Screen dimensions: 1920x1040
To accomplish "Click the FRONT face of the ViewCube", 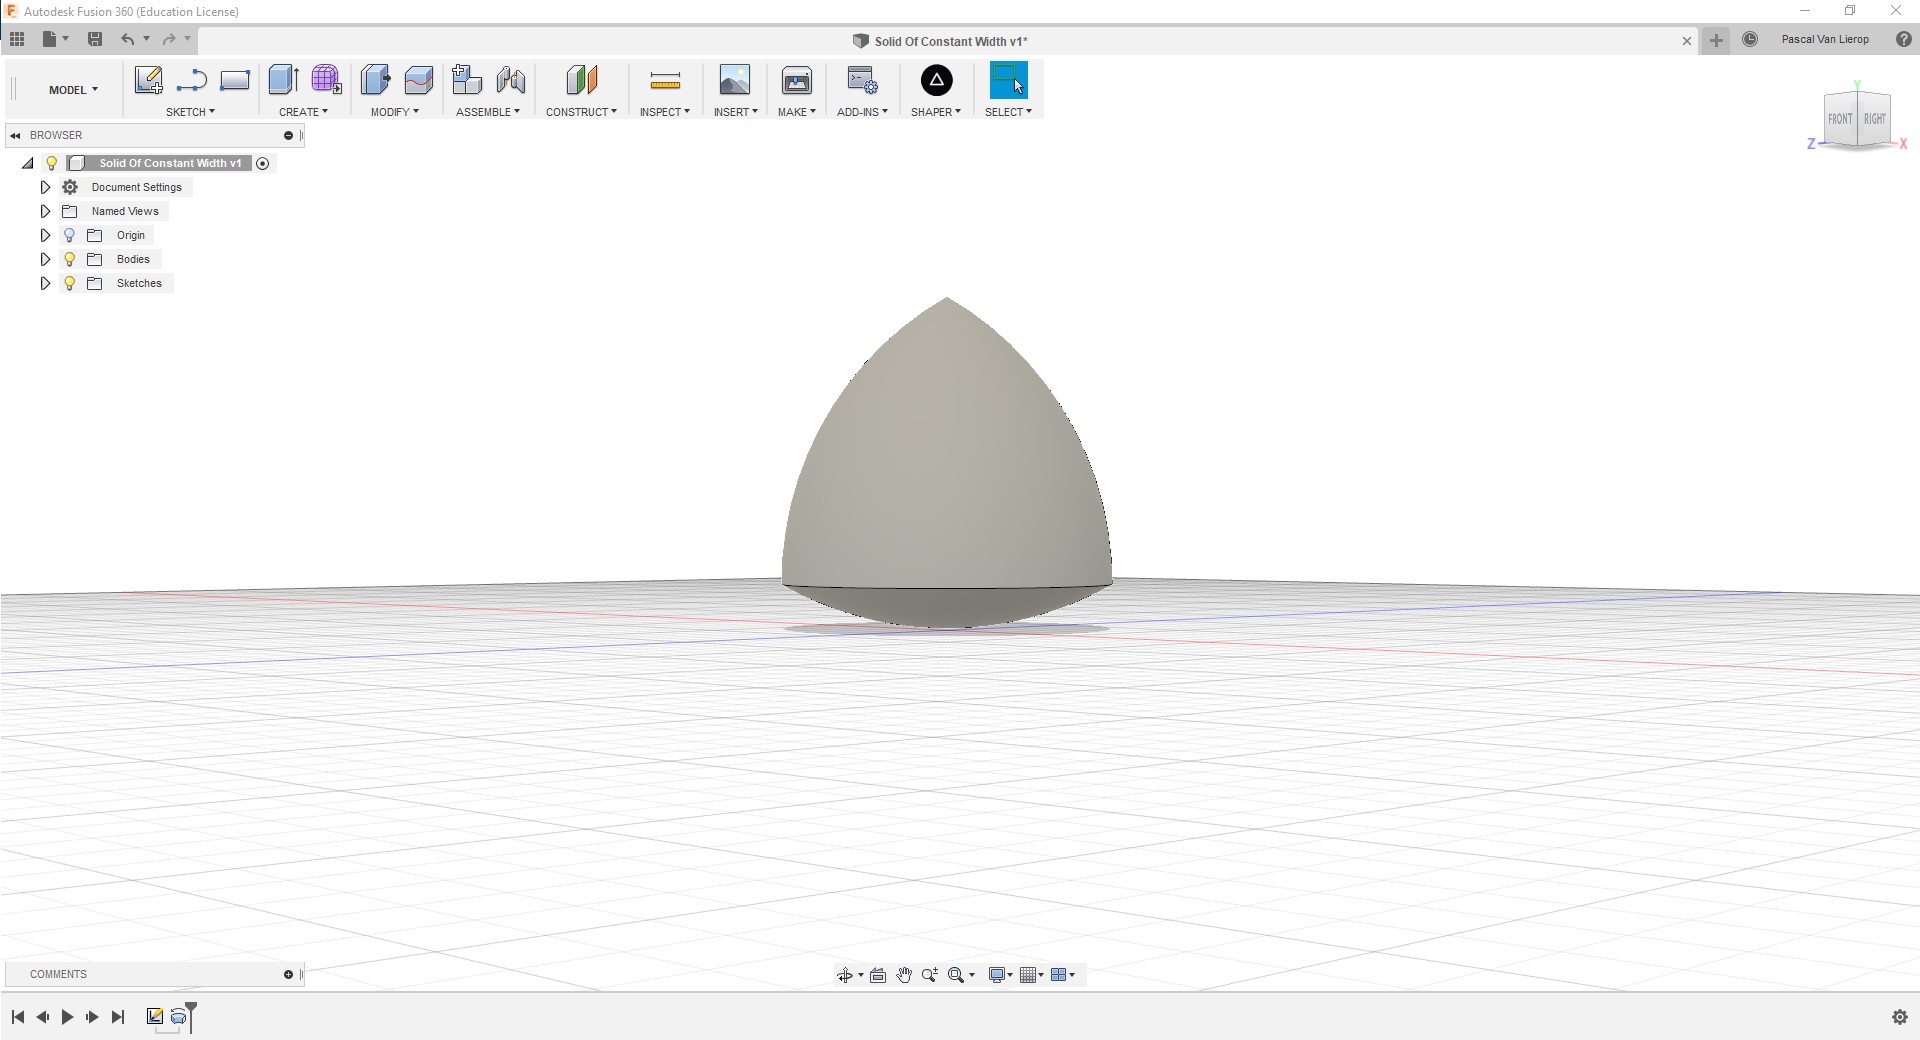I will click(1840, 119).
